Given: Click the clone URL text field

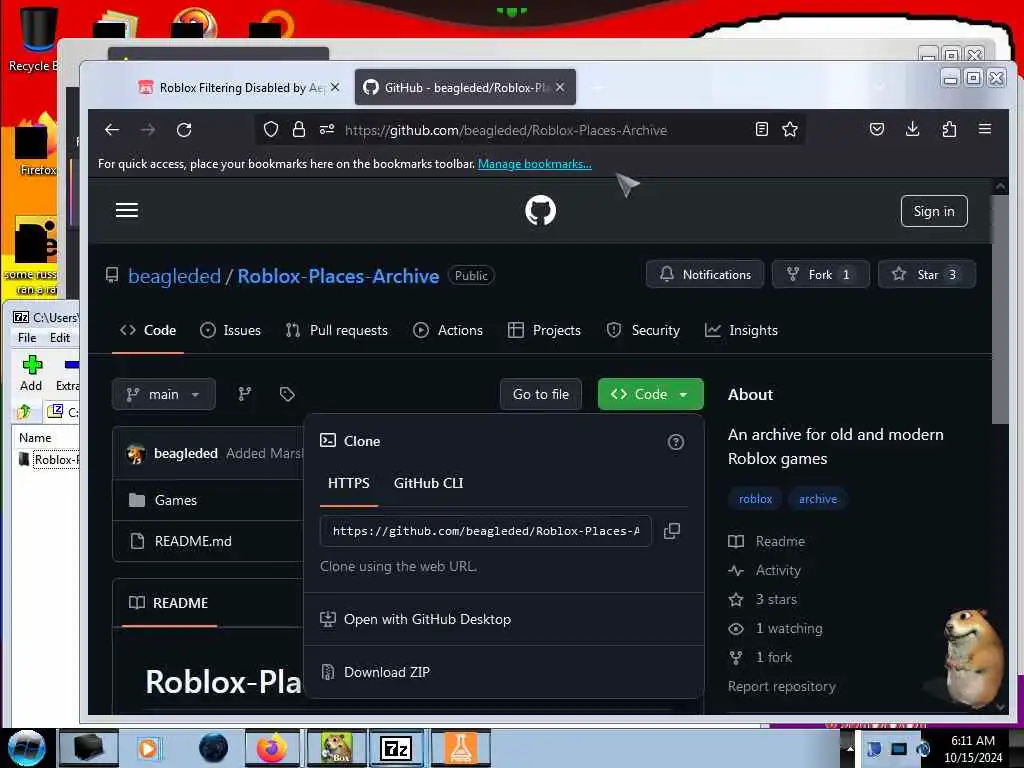Looking at the screenshot, I should [x=486, y=531].
